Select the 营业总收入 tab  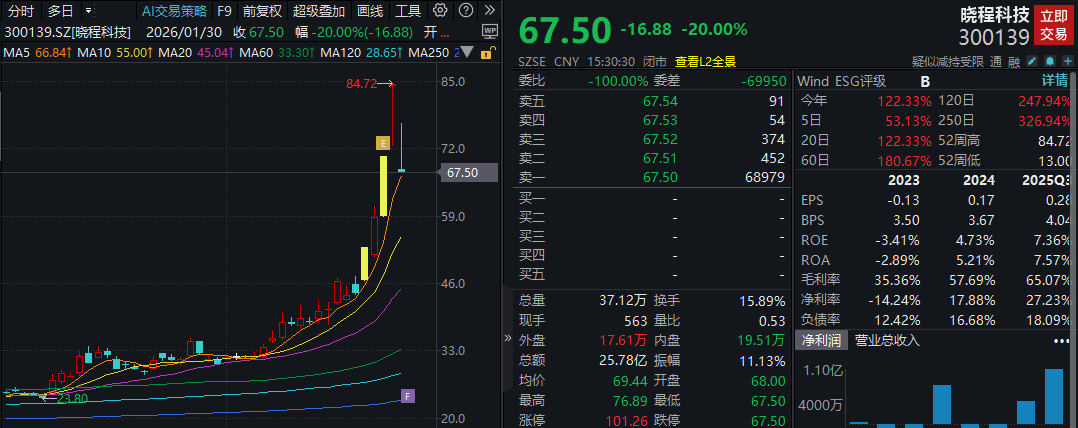886,341
